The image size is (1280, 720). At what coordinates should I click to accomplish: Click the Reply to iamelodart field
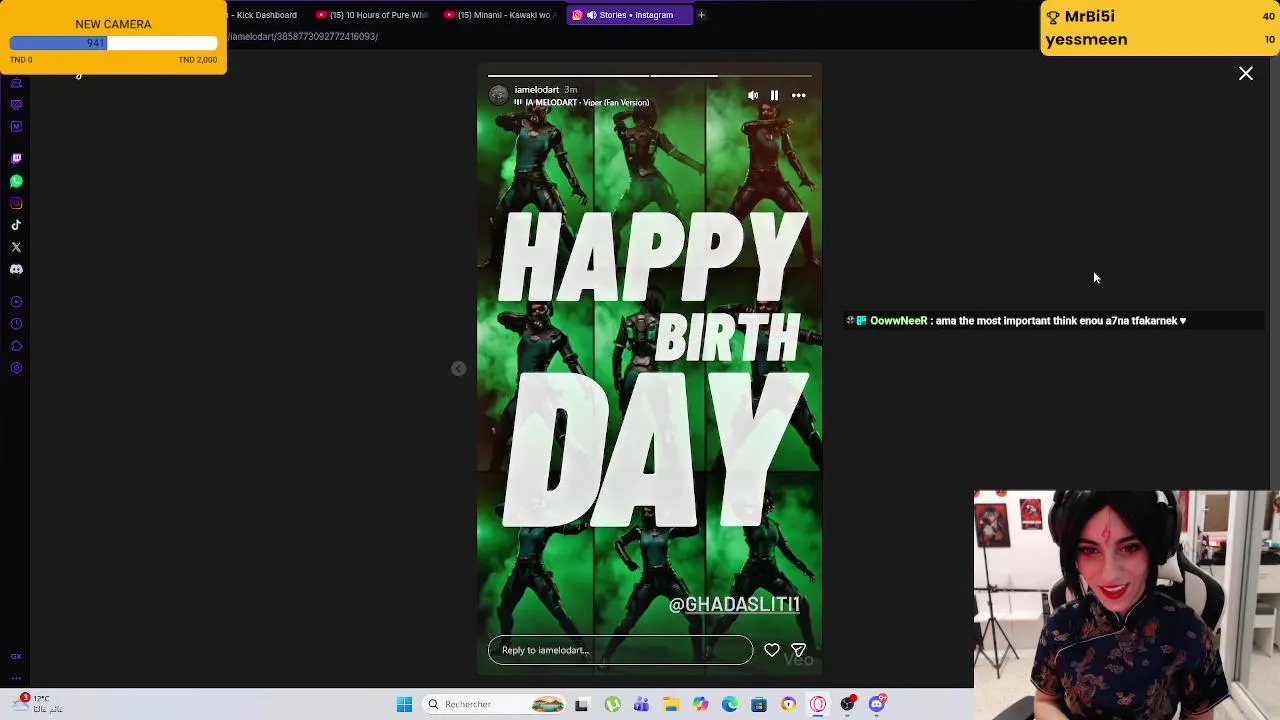coord(620,650)
